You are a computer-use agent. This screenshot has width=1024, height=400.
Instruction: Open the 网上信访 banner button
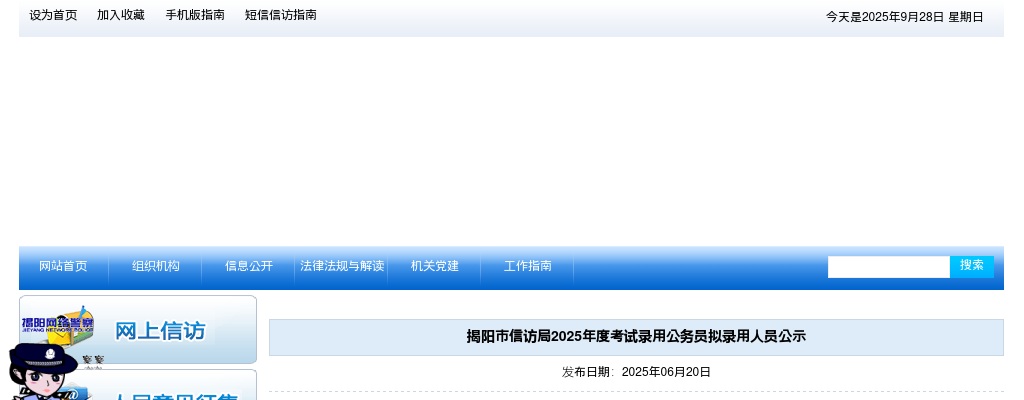click(160, 331)
